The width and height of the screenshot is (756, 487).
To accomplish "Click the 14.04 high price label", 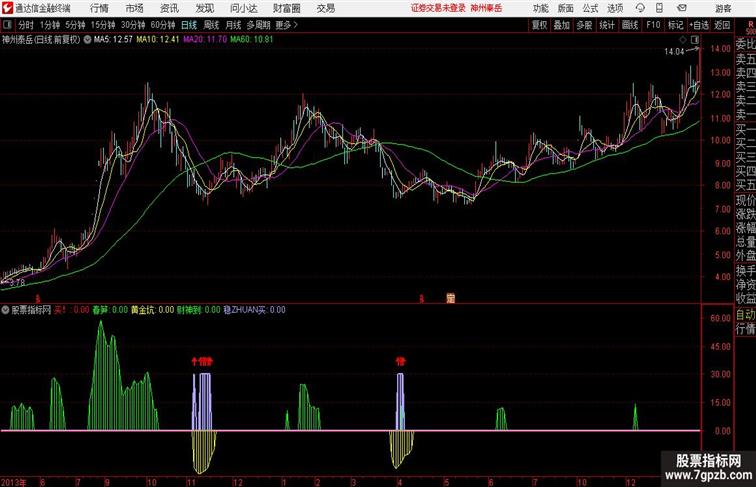I will pos(674,52).
